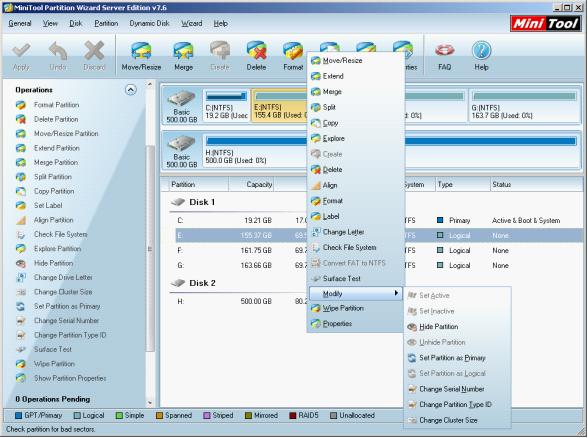The image size is (588, 438).
Task: Collapse the Operations panel chevron
Action: pyautogui.click(x=130, y=90)
